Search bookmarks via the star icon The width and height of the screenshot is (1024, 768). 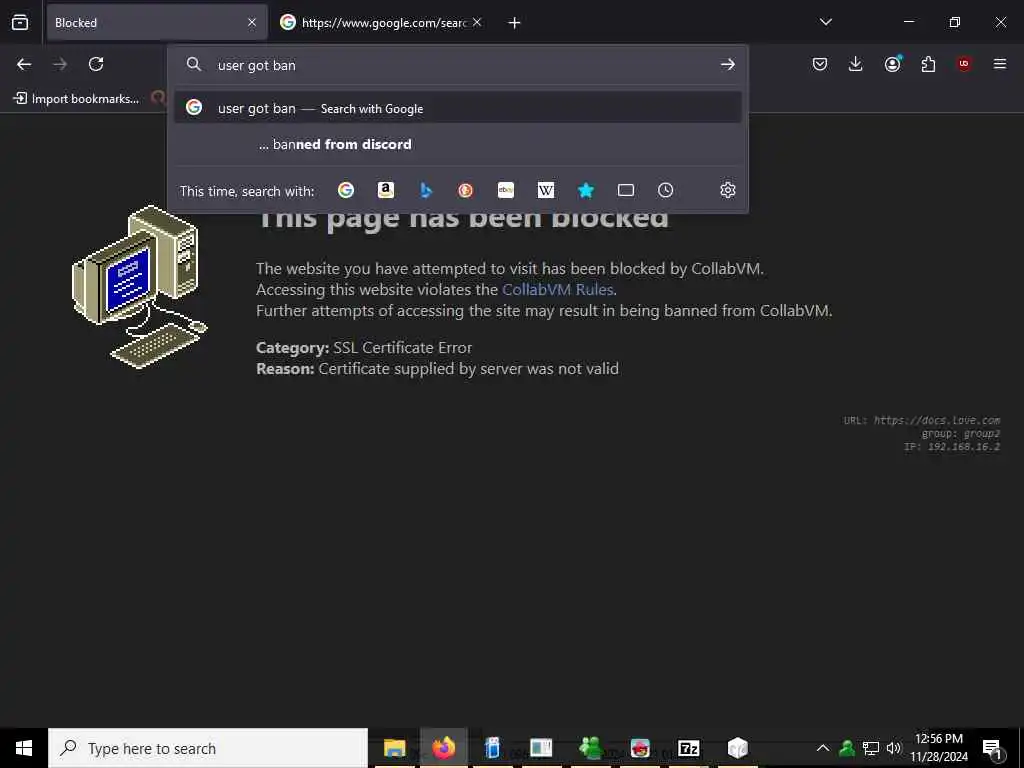586,190
